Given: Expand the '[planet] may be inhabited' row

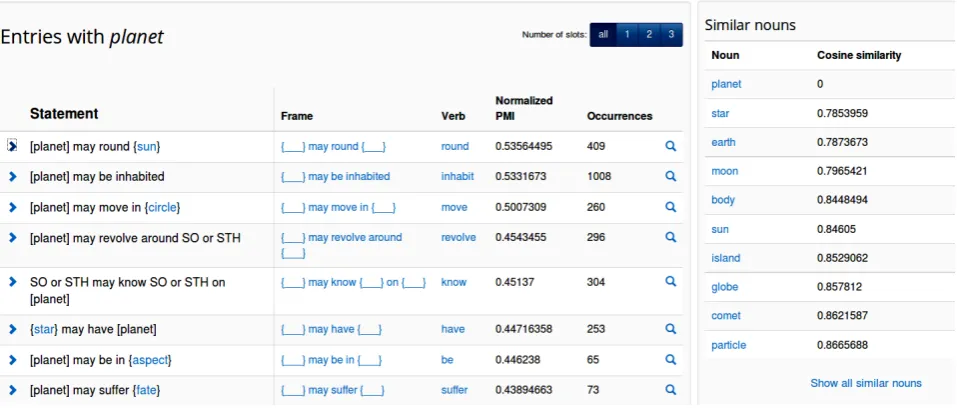Looking at the screenshot, I should (x=12, y=176).
